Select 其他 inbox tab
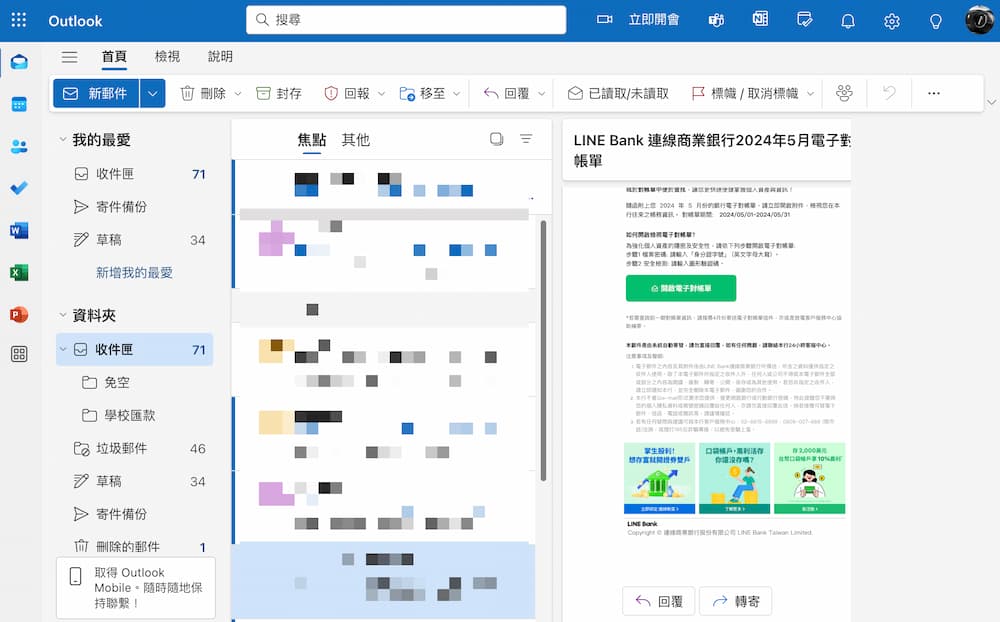 click(x=355, y=140)
